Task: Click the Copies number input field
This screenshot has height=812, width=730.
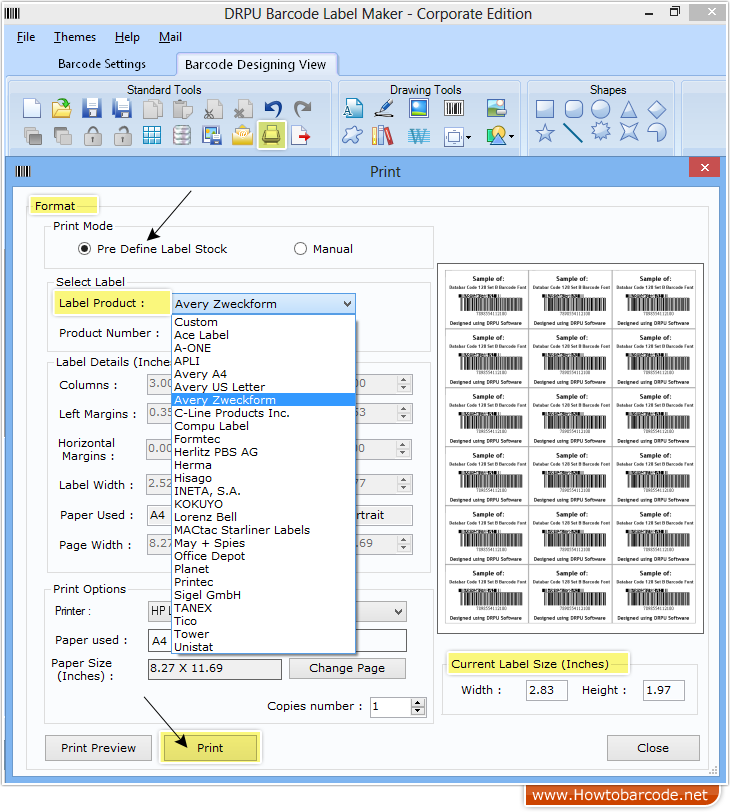Action: click(x=391, y=706)
